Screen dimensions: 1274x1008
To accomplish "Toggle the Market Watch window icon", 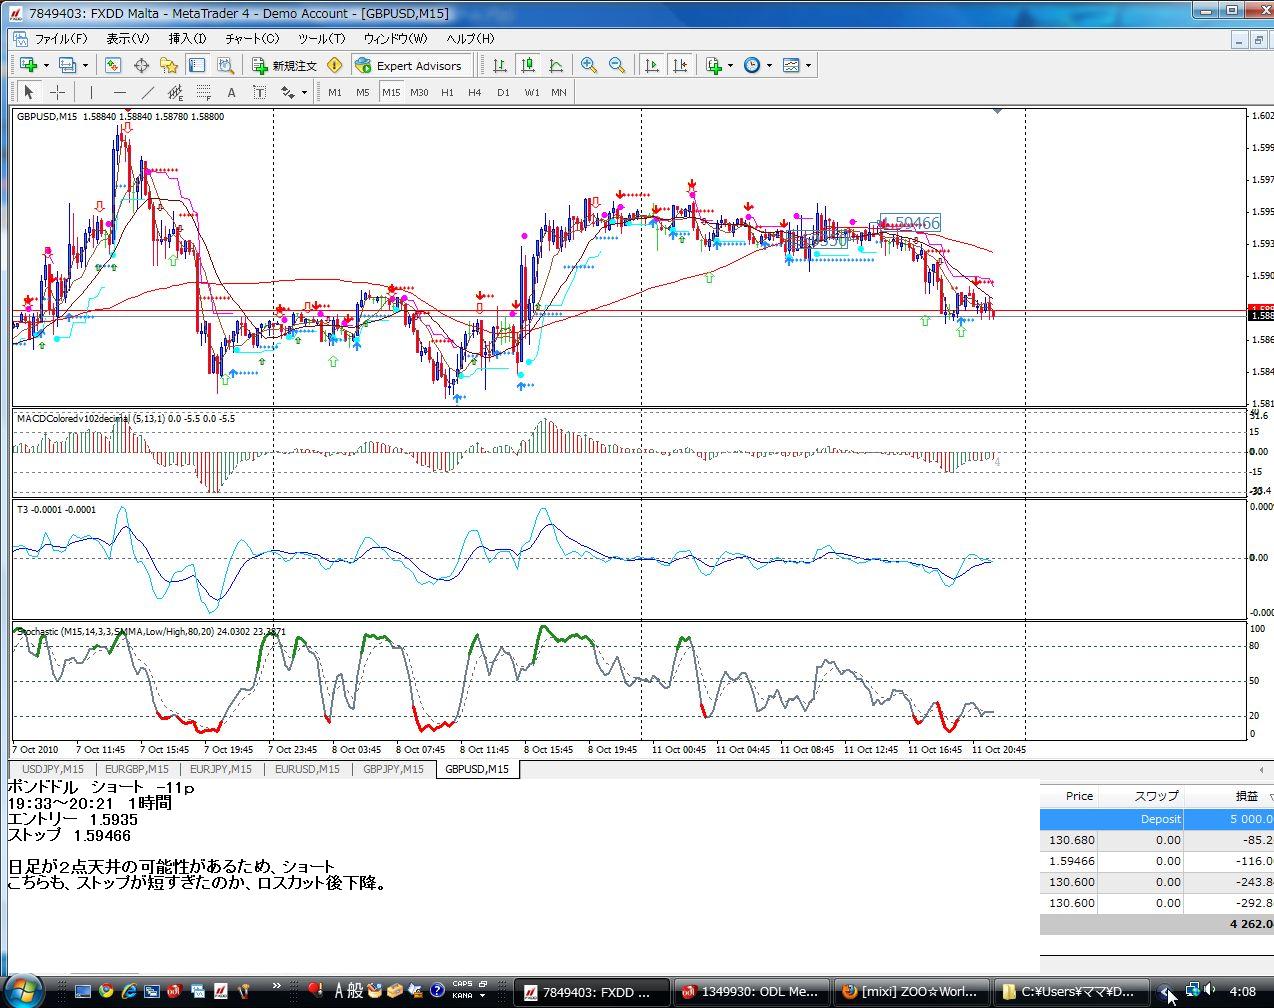I will tap(113, 65).
